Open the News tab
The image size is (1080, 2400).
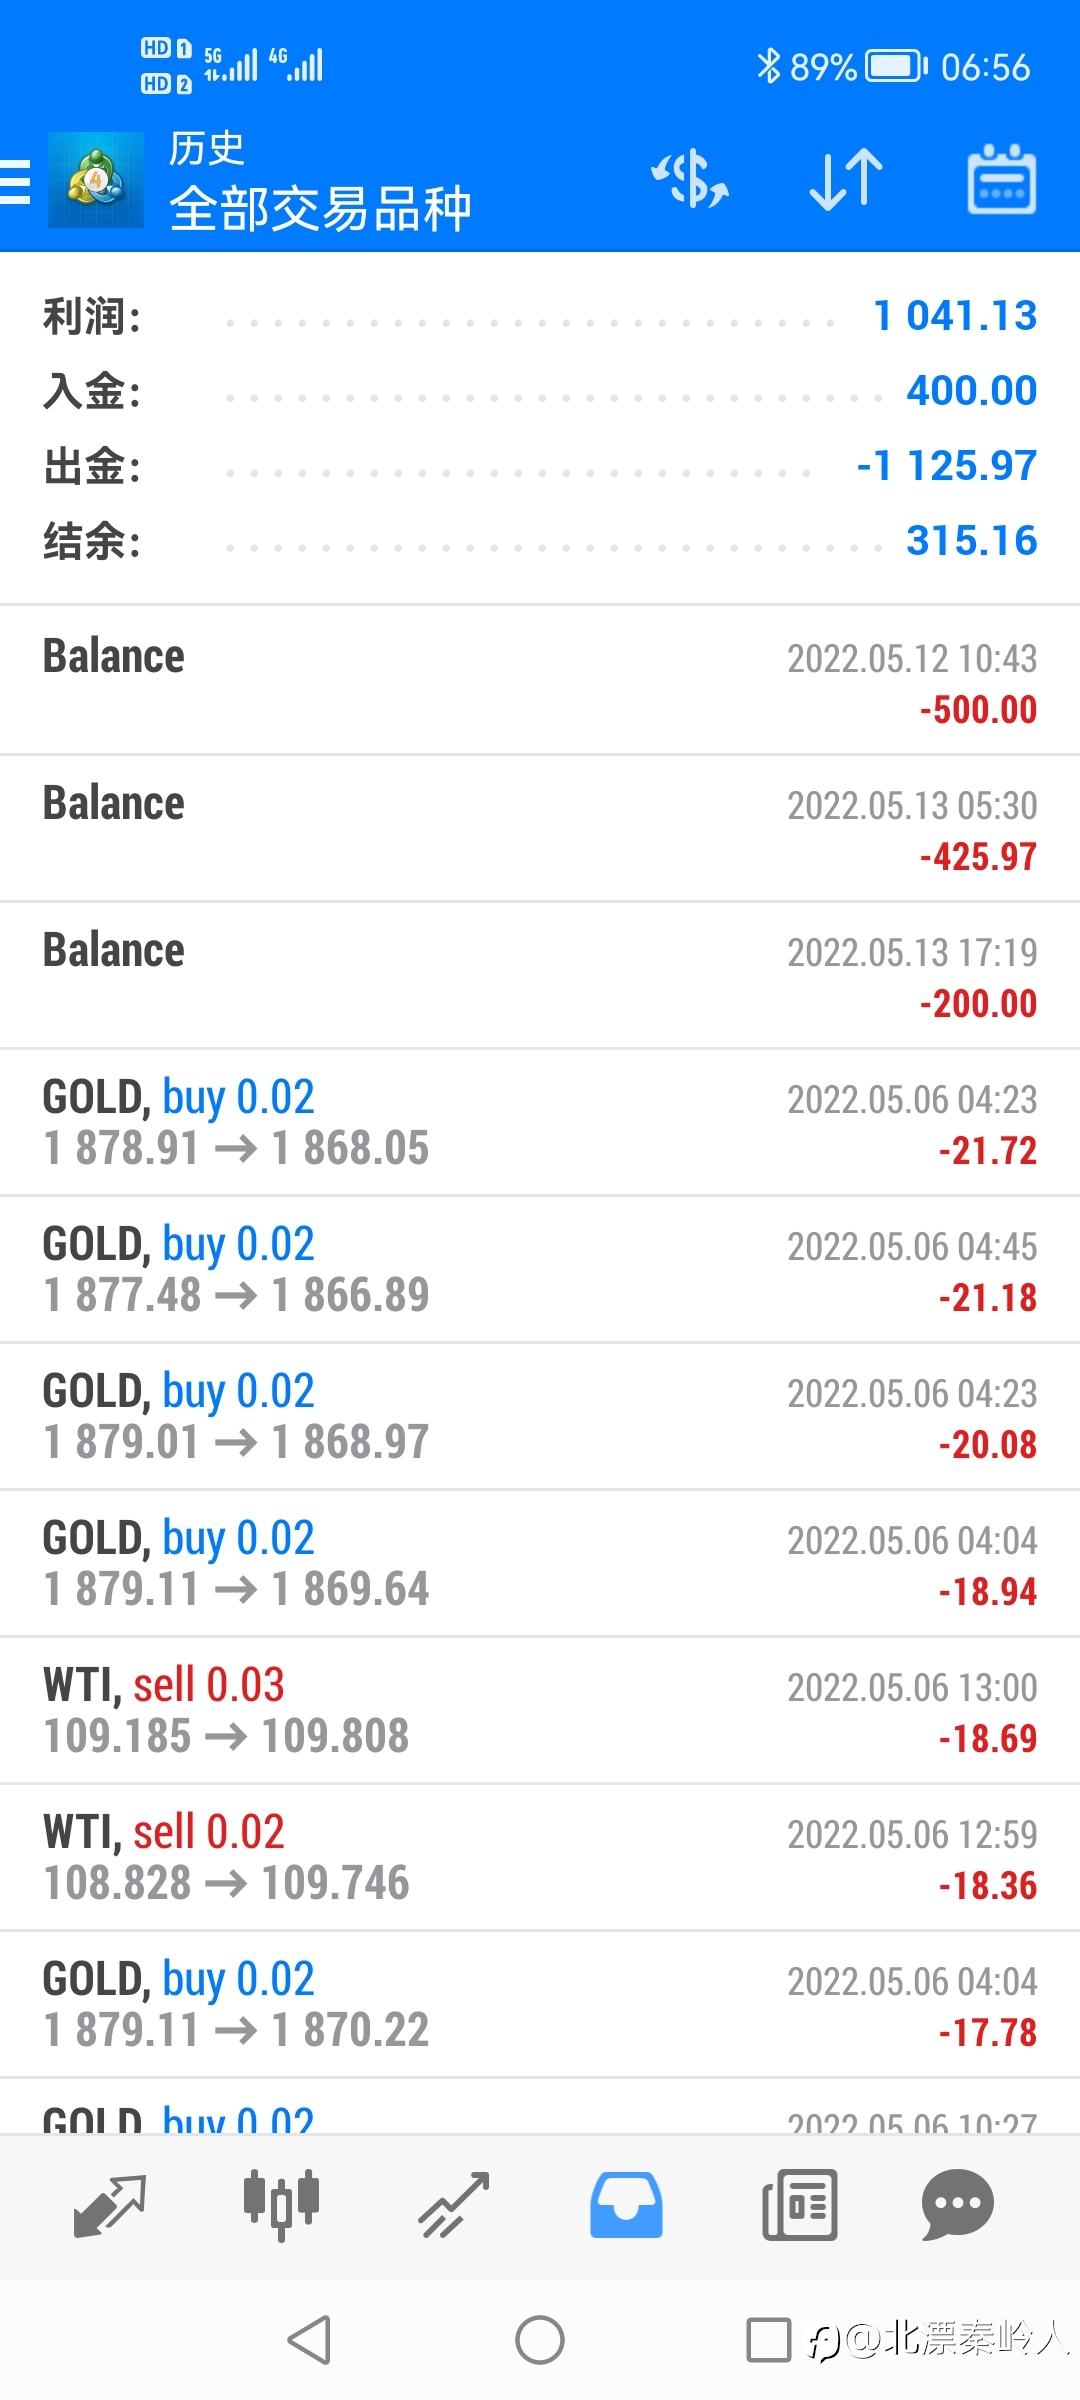tap(799, 2205)
